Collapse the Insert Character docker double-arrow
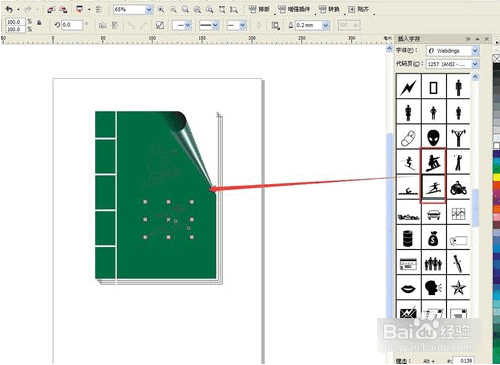The image size is (500, 365). 468,39
